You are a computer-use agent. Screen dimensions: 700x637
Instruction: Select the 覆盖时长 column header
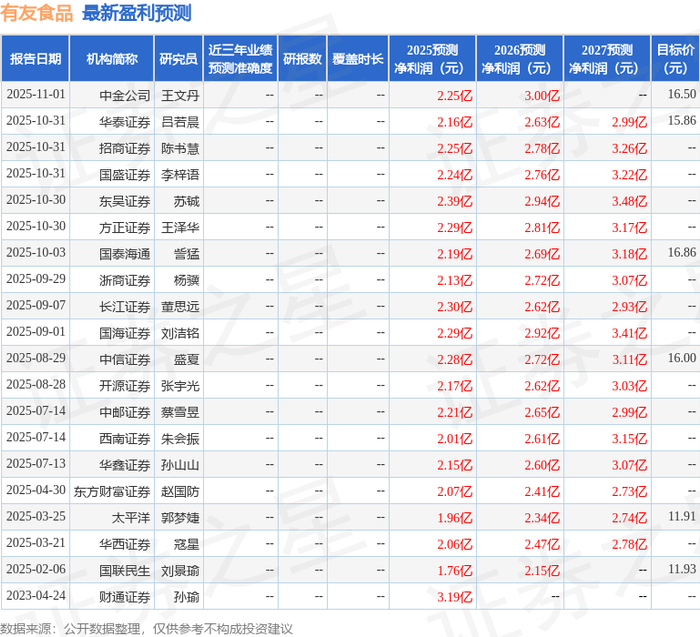pyautogui.click(x=358, y=58)
